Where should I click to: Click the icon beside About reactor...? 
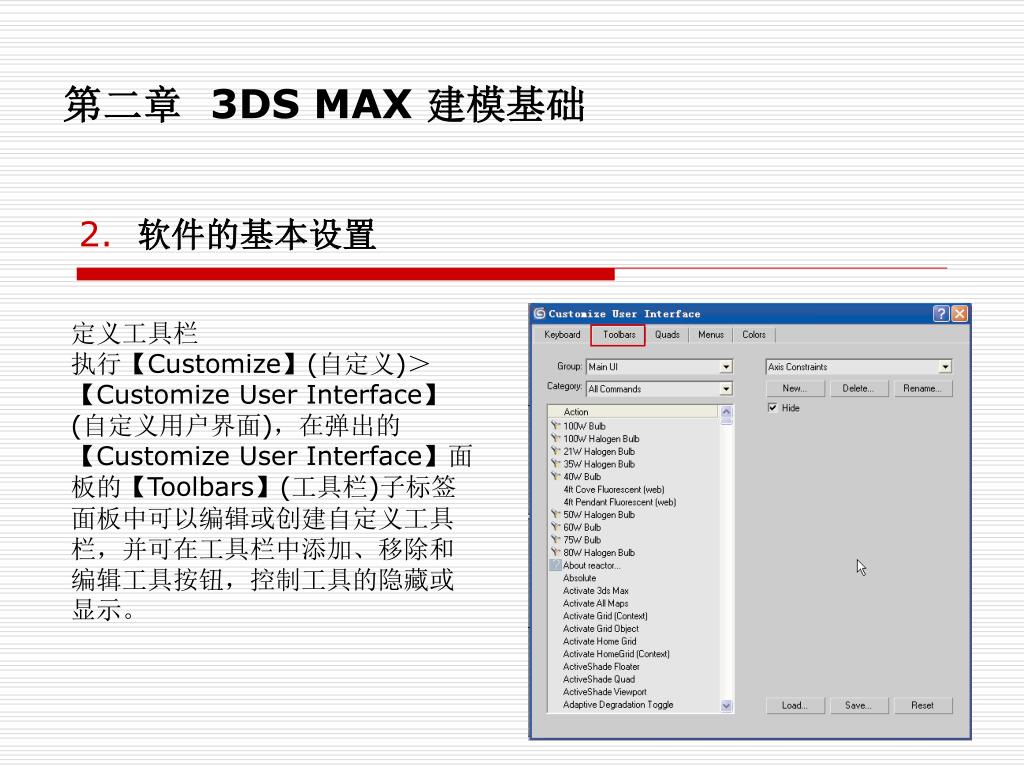(x=555, y=565)
